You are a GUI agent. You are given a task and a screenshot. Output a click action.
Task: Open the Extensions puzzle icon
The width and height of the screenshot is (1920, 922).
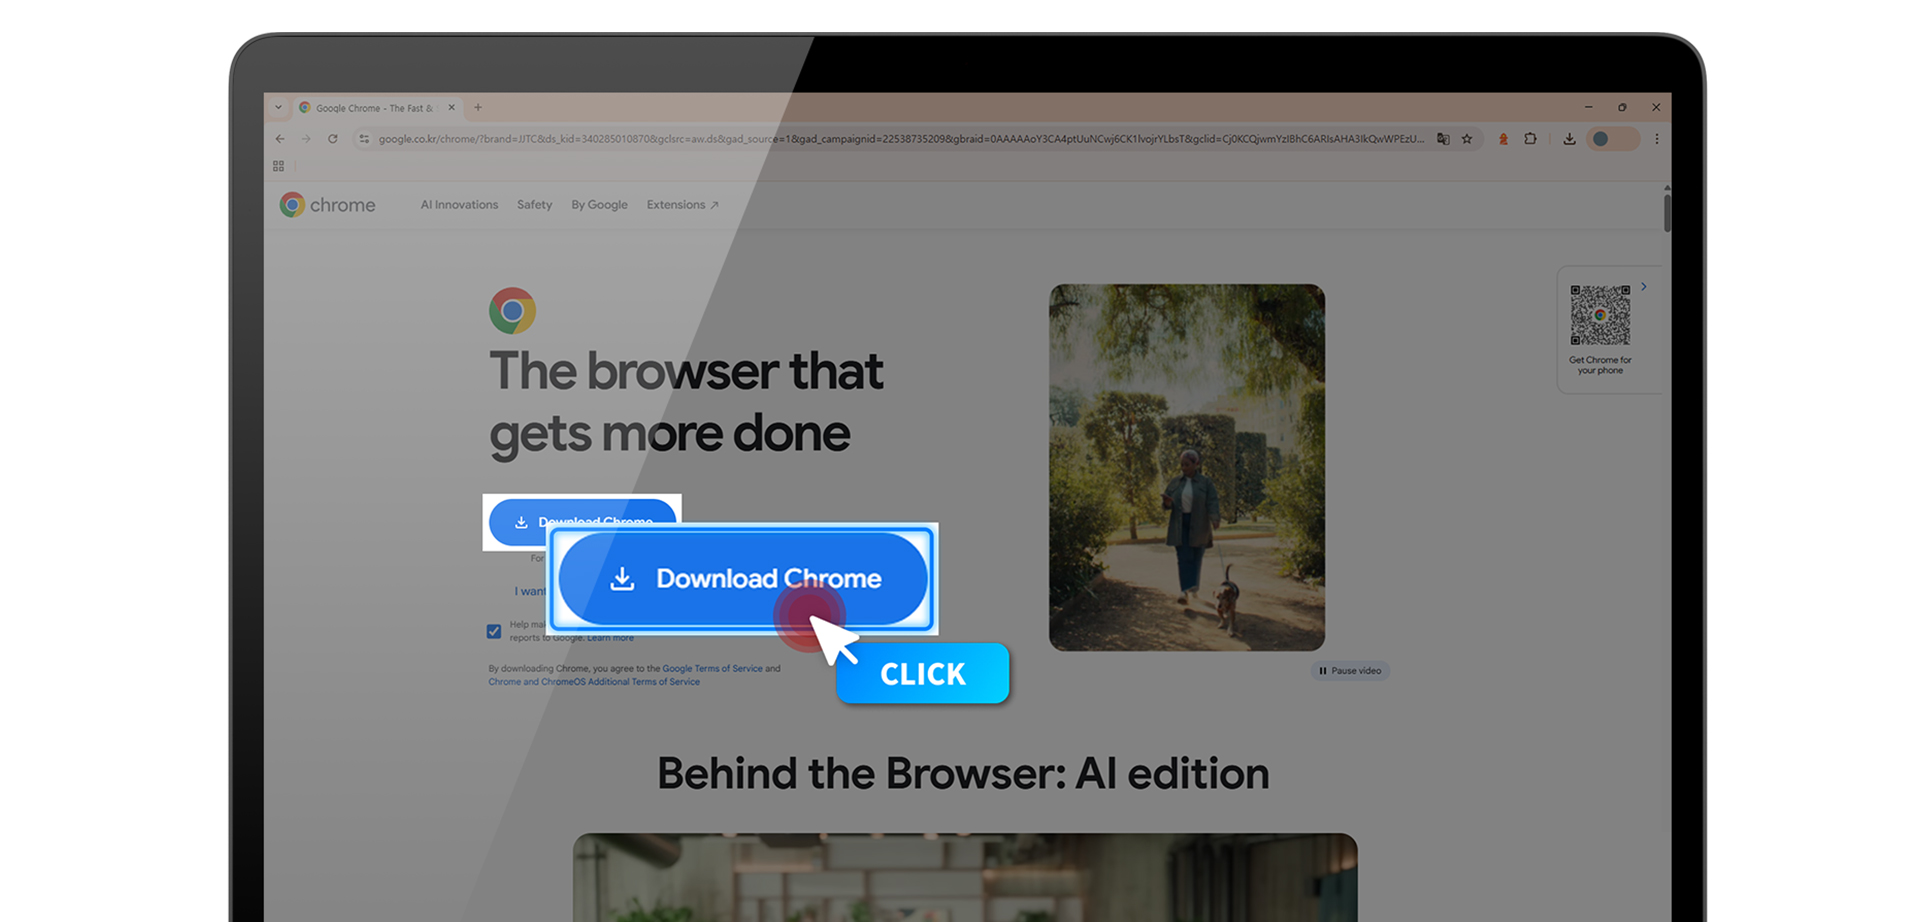(x=1530, y=139)
